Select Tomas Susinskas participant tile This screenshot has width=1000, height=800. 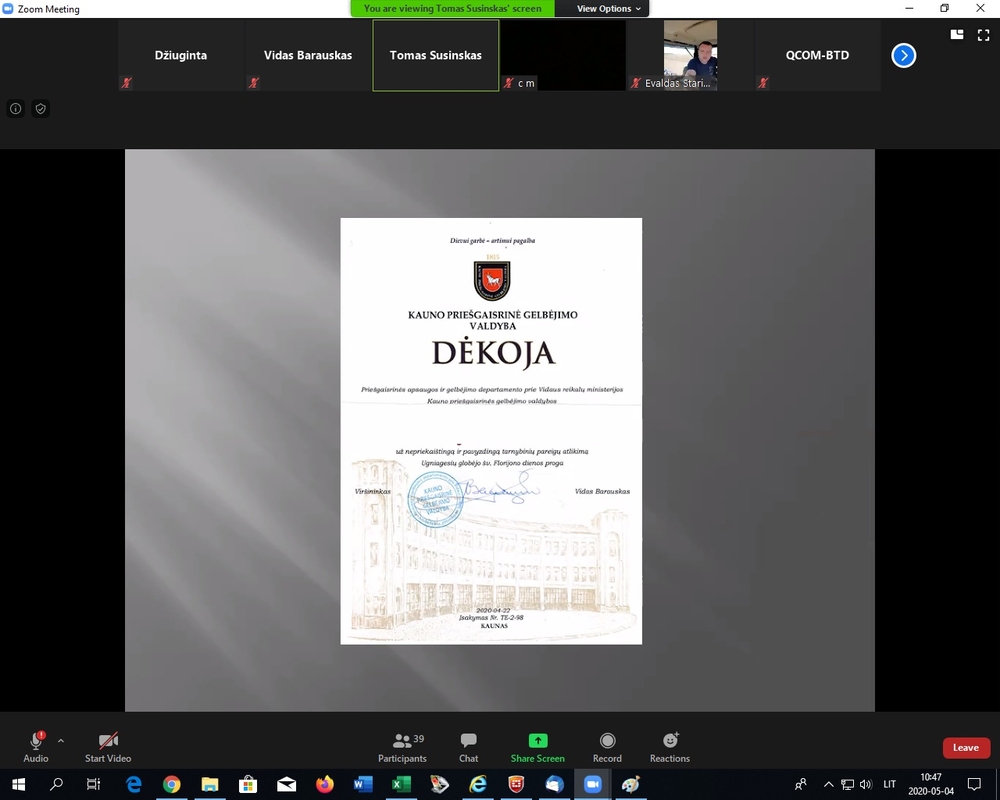[435, 56]
